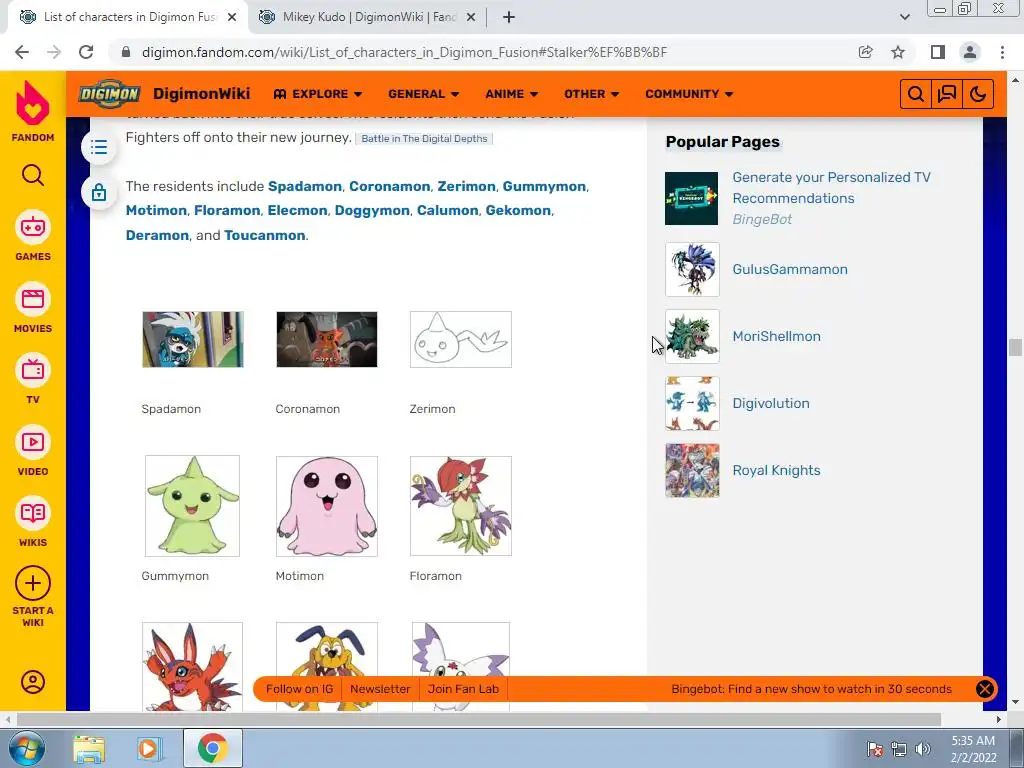Screen dimensions: 1024x768
Task: Open the table of contents list icon
Action: pos(99,147)
